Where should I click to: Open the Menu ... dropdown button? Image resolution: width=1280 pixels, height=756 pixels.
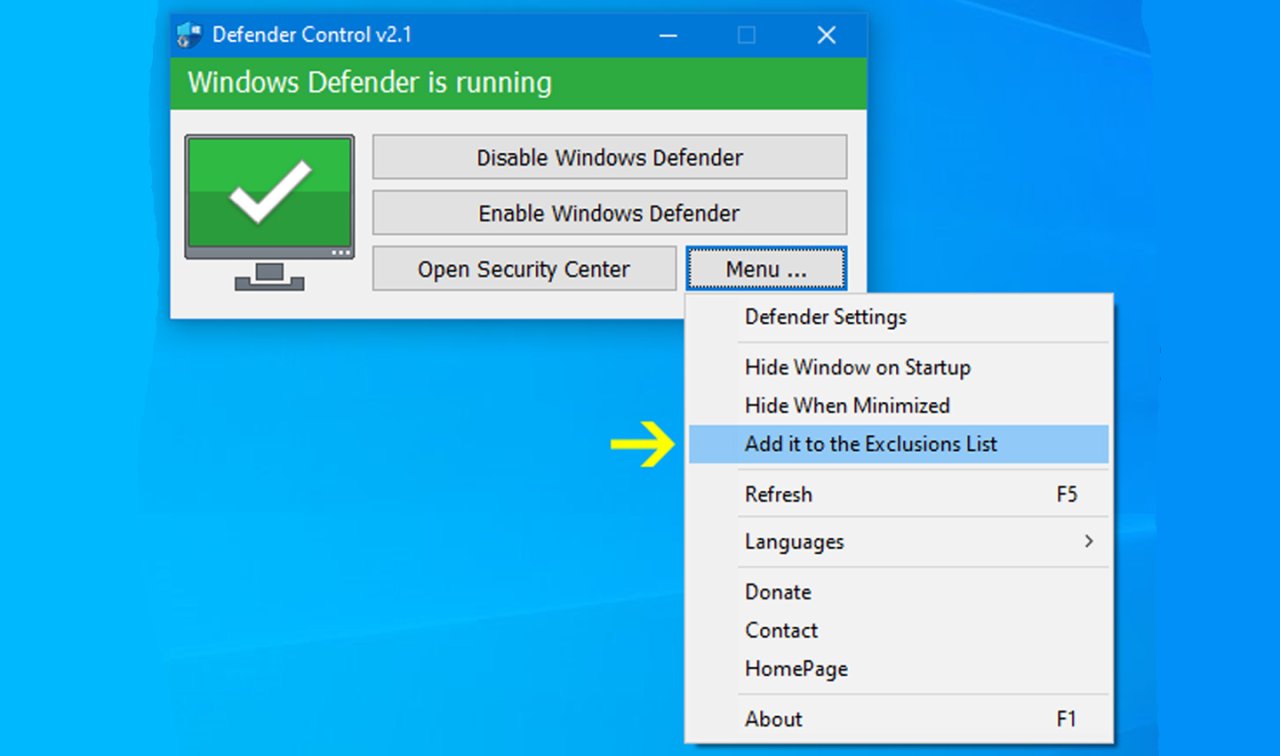(766, 269)
